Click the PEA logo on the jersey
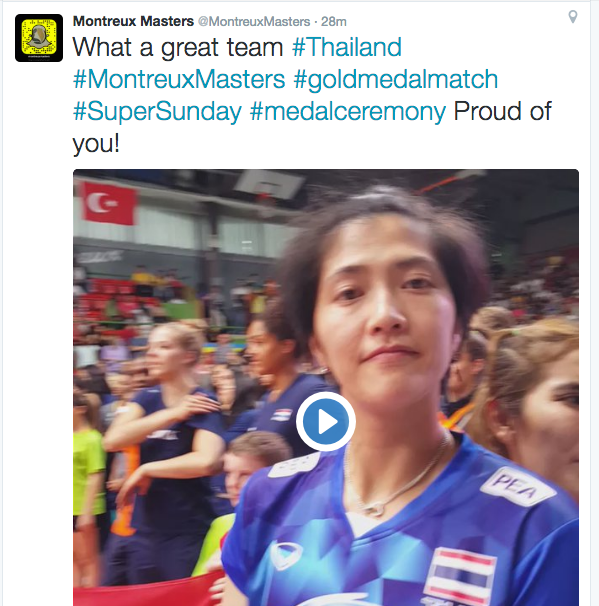 [517, 486]
